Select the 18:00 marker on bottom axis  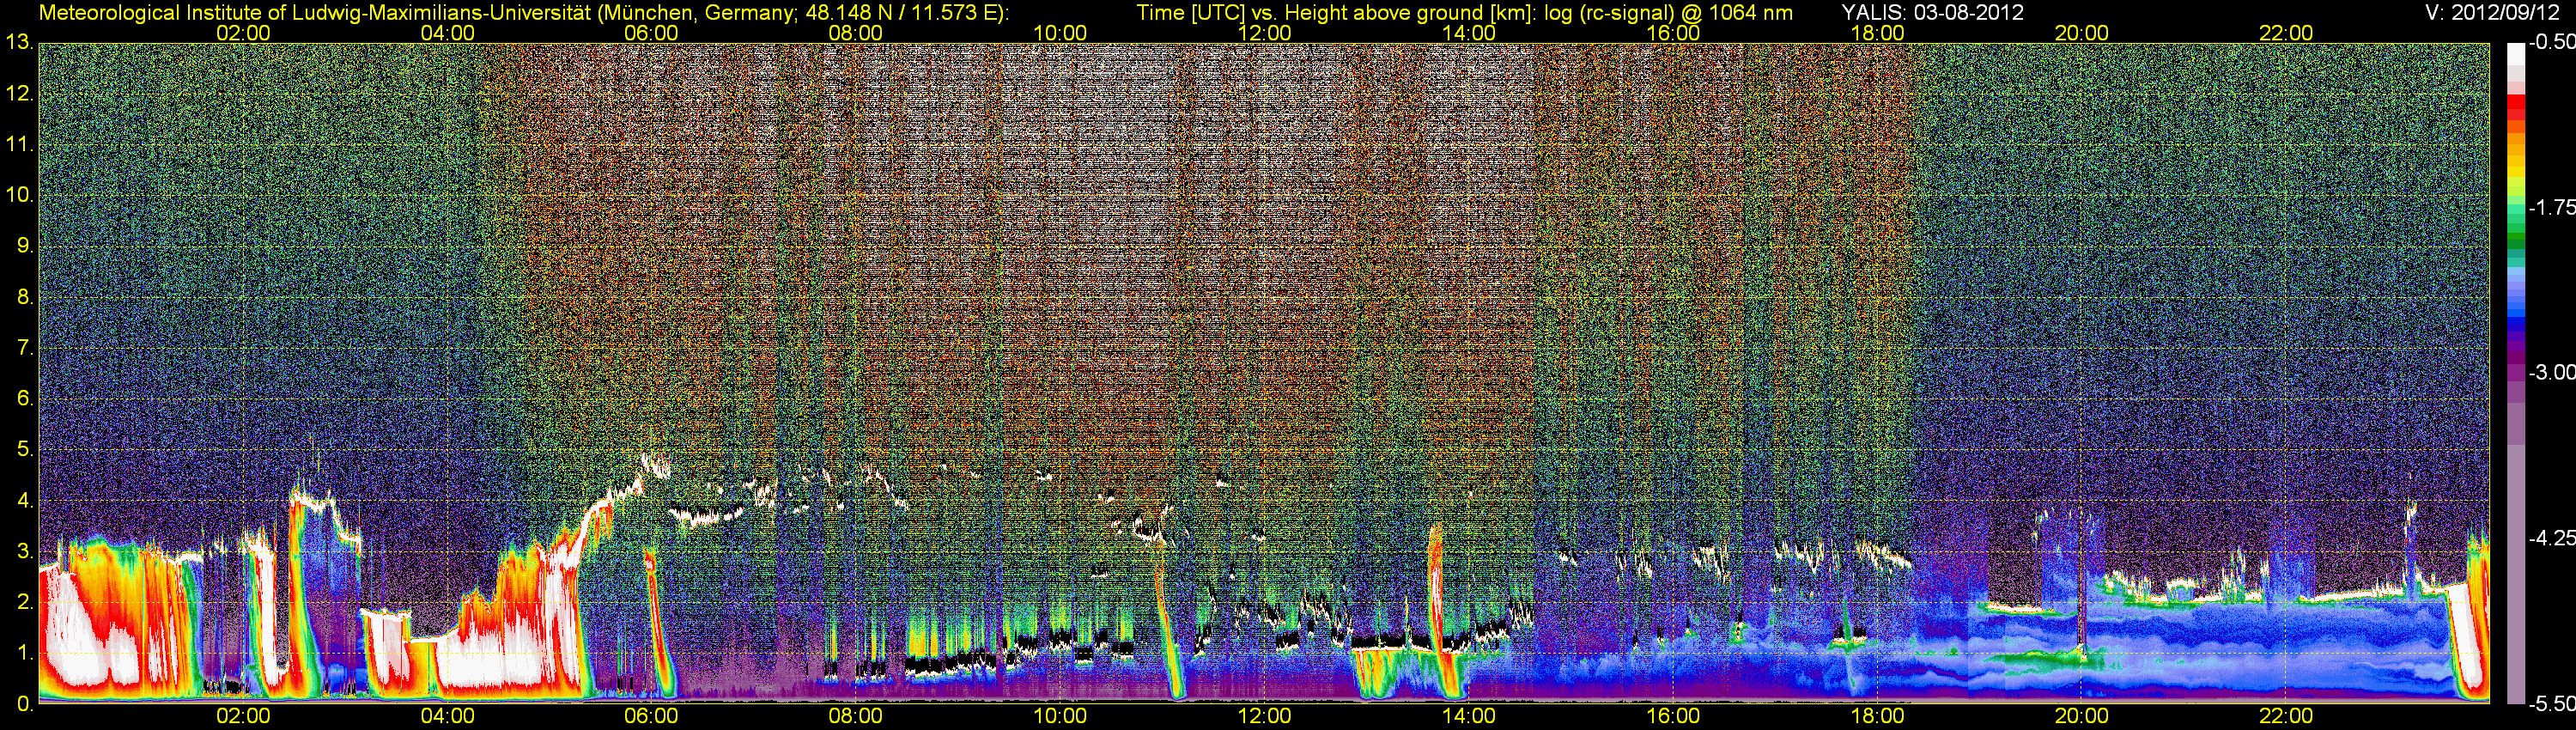(x=1877, y=716)
